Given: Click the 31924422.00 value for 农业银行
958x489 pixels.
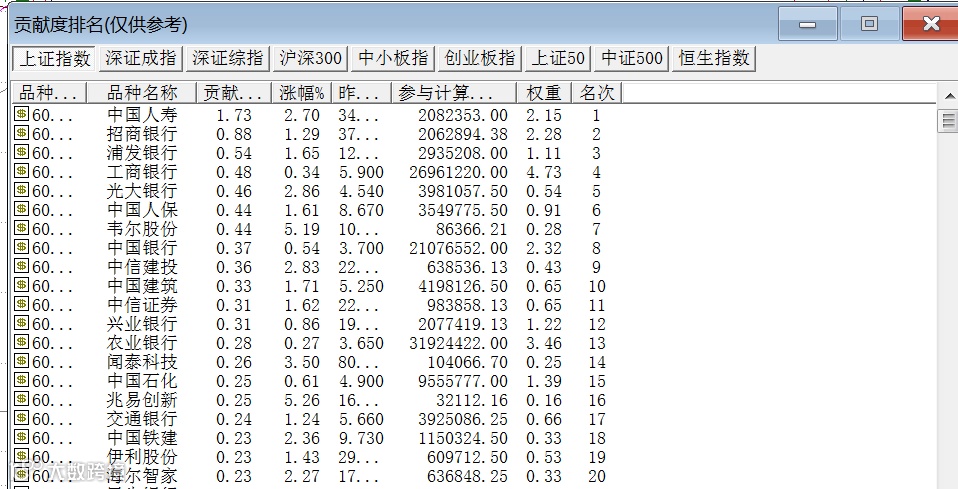Looking at the screenshot, I should coord(458,343).
